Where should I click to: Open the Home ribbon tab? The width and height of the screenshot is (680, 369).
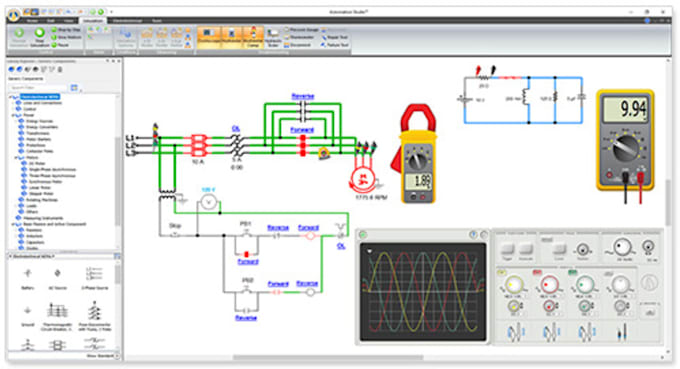click(x=32, y=21)
